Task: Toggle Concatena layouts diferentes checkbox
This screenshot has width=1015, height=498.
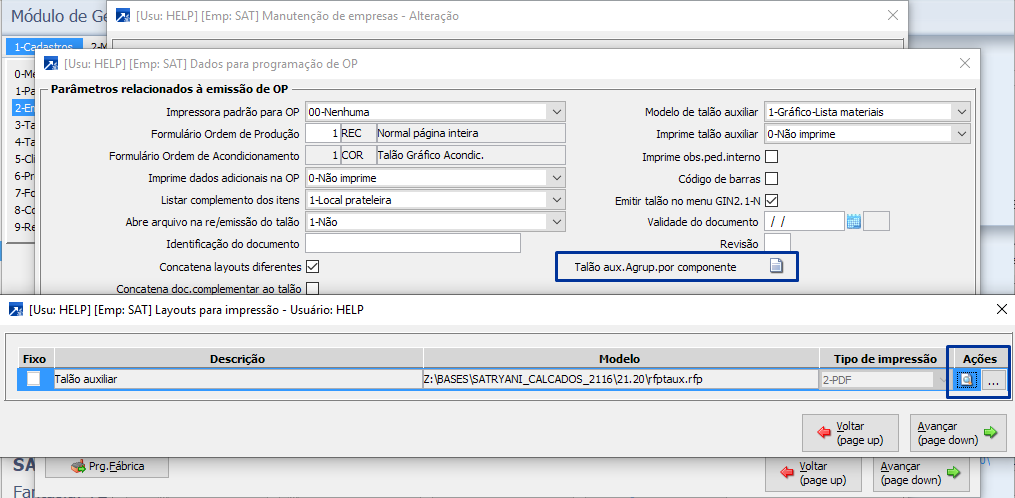Action: tap(313, 266)
